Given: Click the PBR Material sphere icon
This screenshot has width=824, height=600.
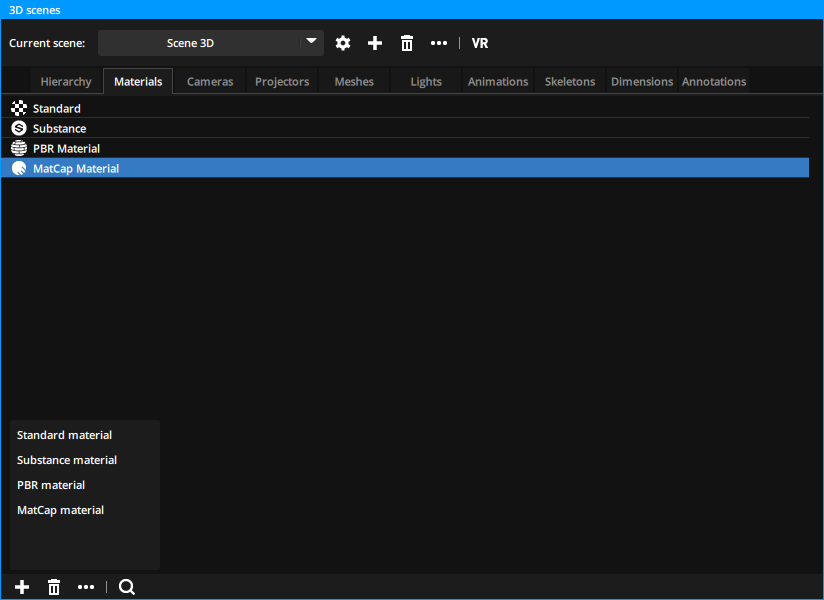Looking at the screenshot, I should tap(19, 148).
